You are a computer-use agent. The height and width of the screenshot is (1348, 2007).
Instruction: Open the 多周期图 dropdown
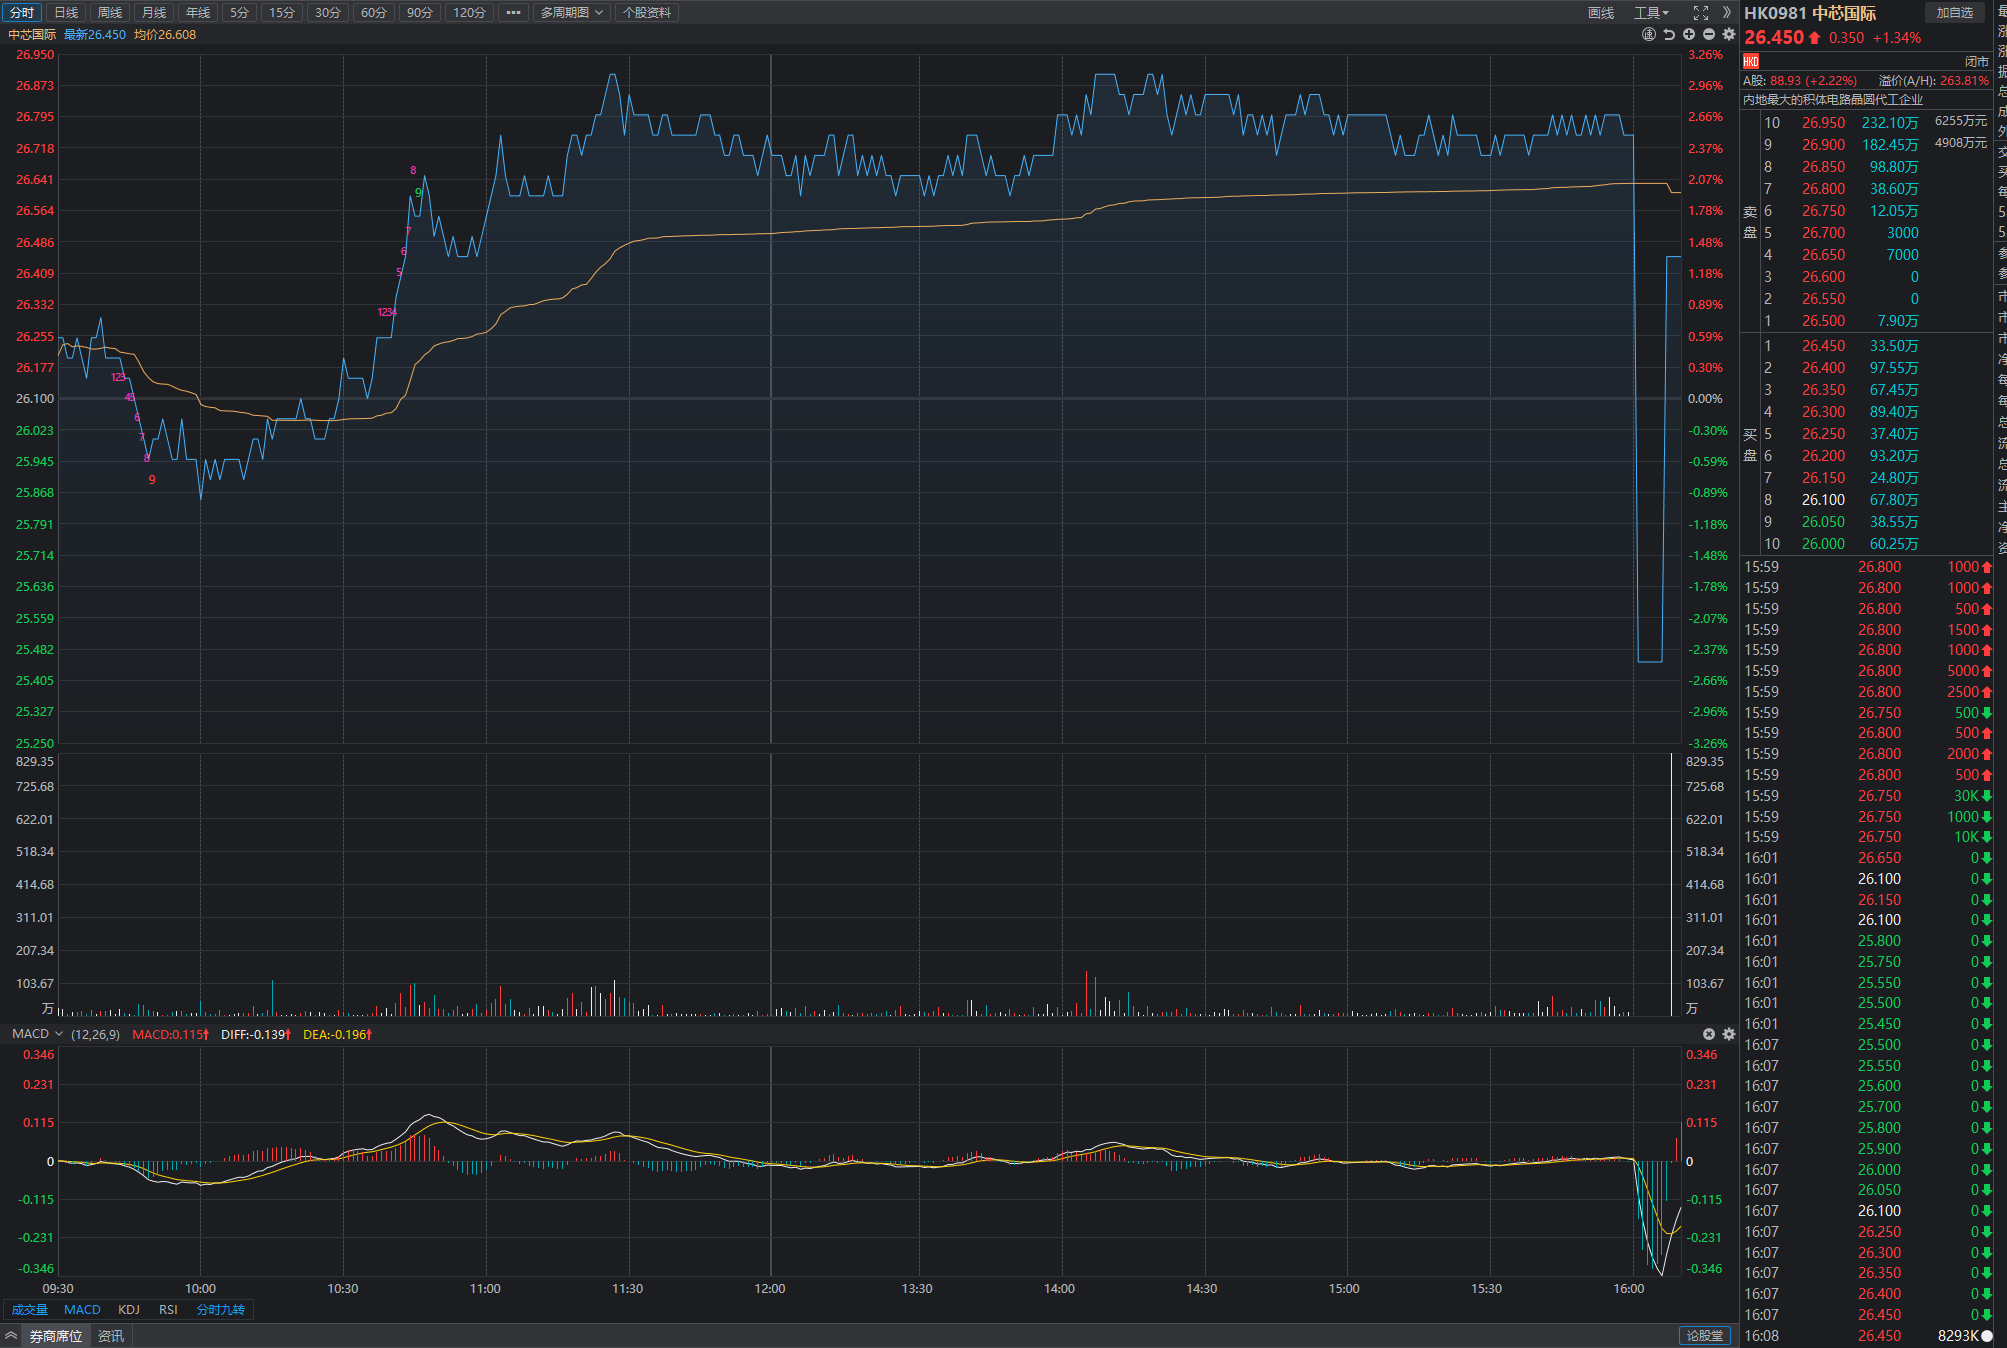point(571,13)
